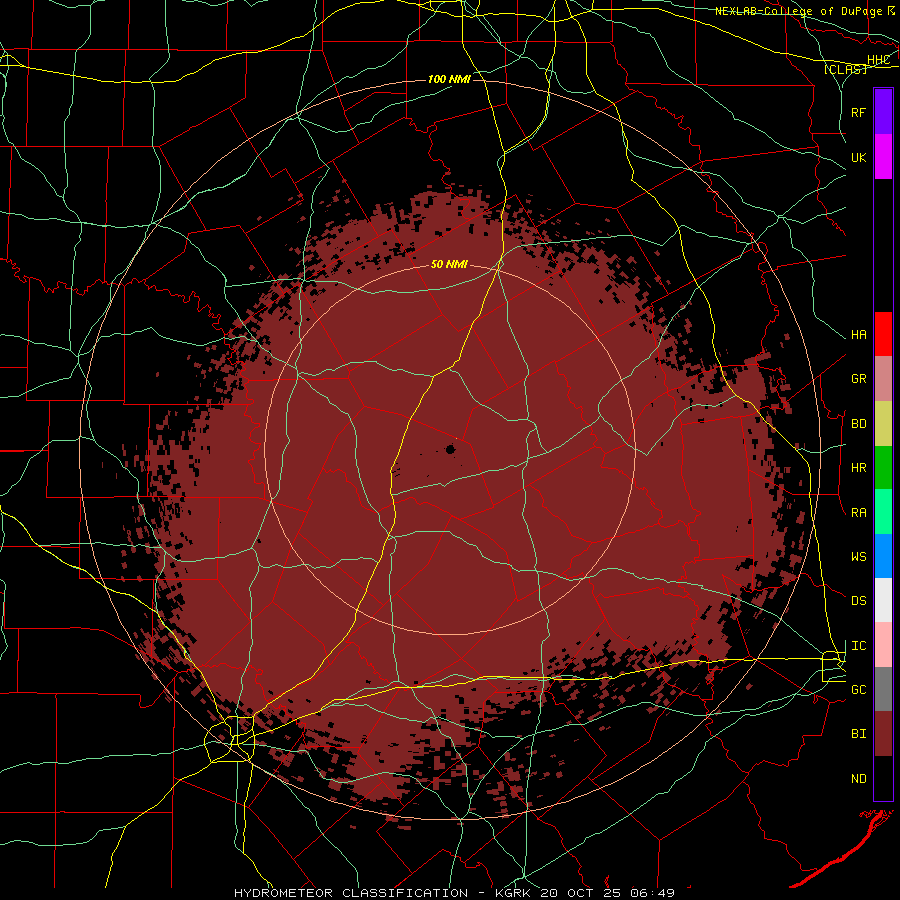
Task: Click the ND legend label
Action: point(859,779)
